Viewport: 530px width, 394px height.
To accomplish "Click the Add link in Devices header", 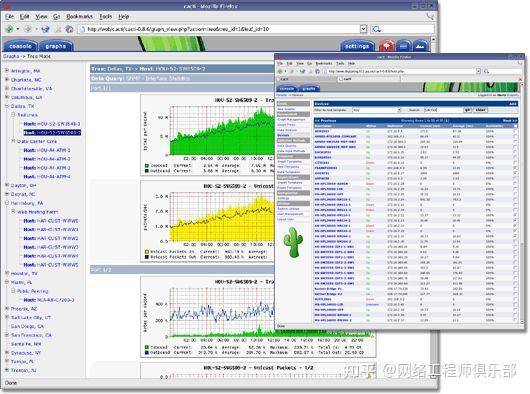I will click(x=513, y=104).
